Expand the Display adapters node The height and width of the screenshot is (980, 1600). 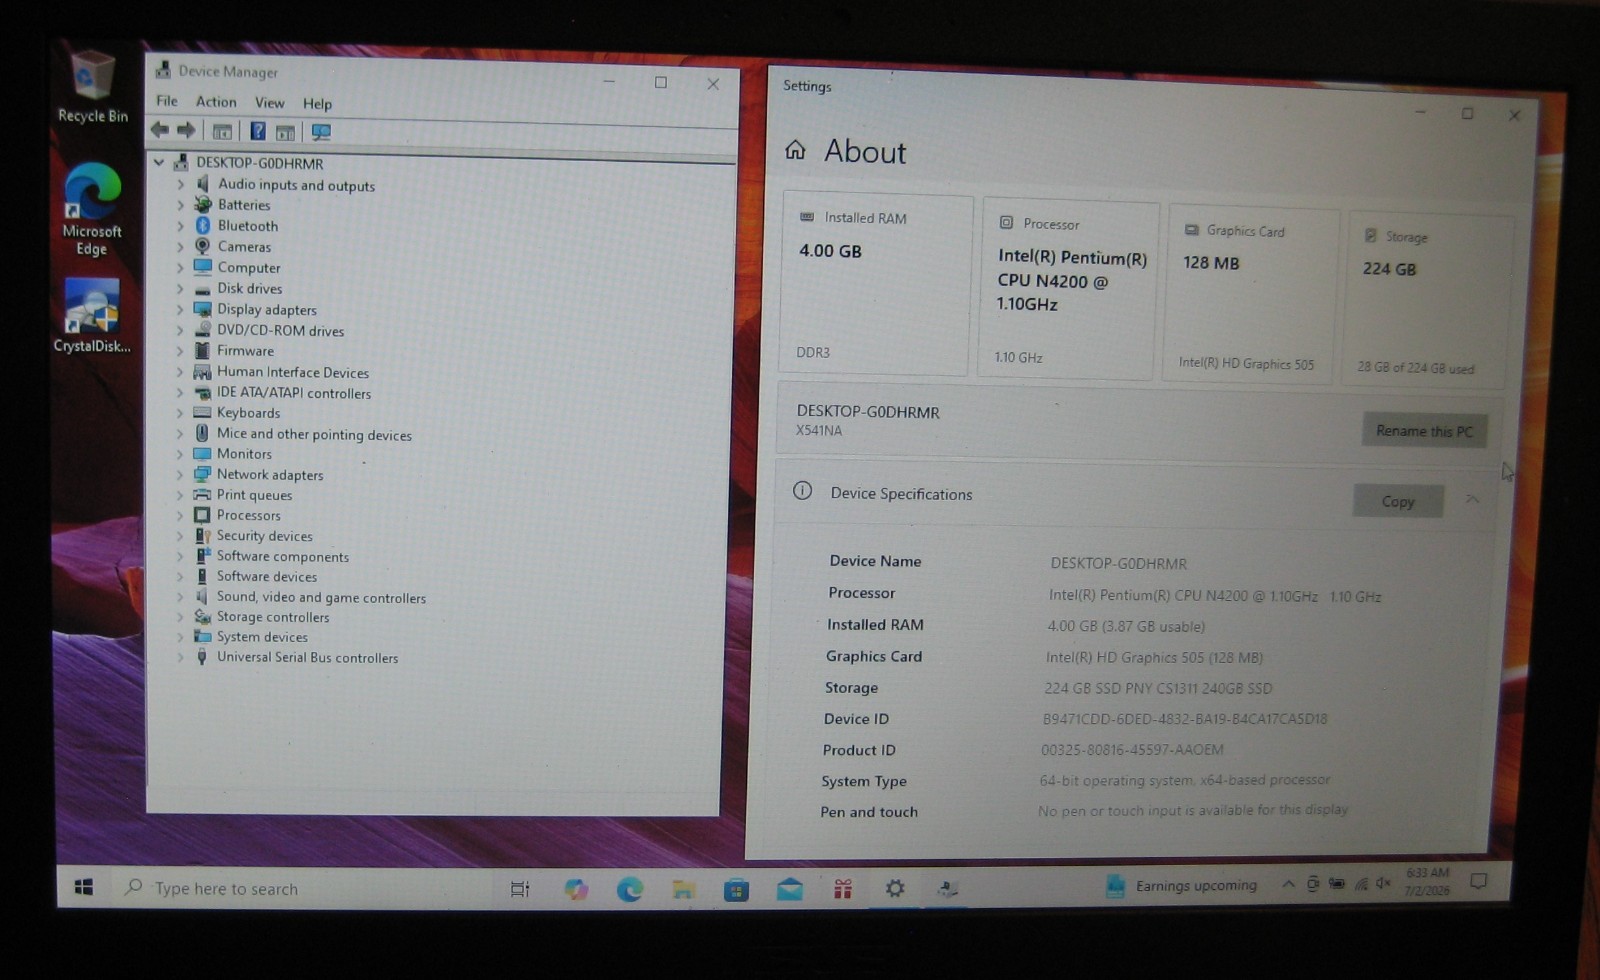click(x=180, y=309)
